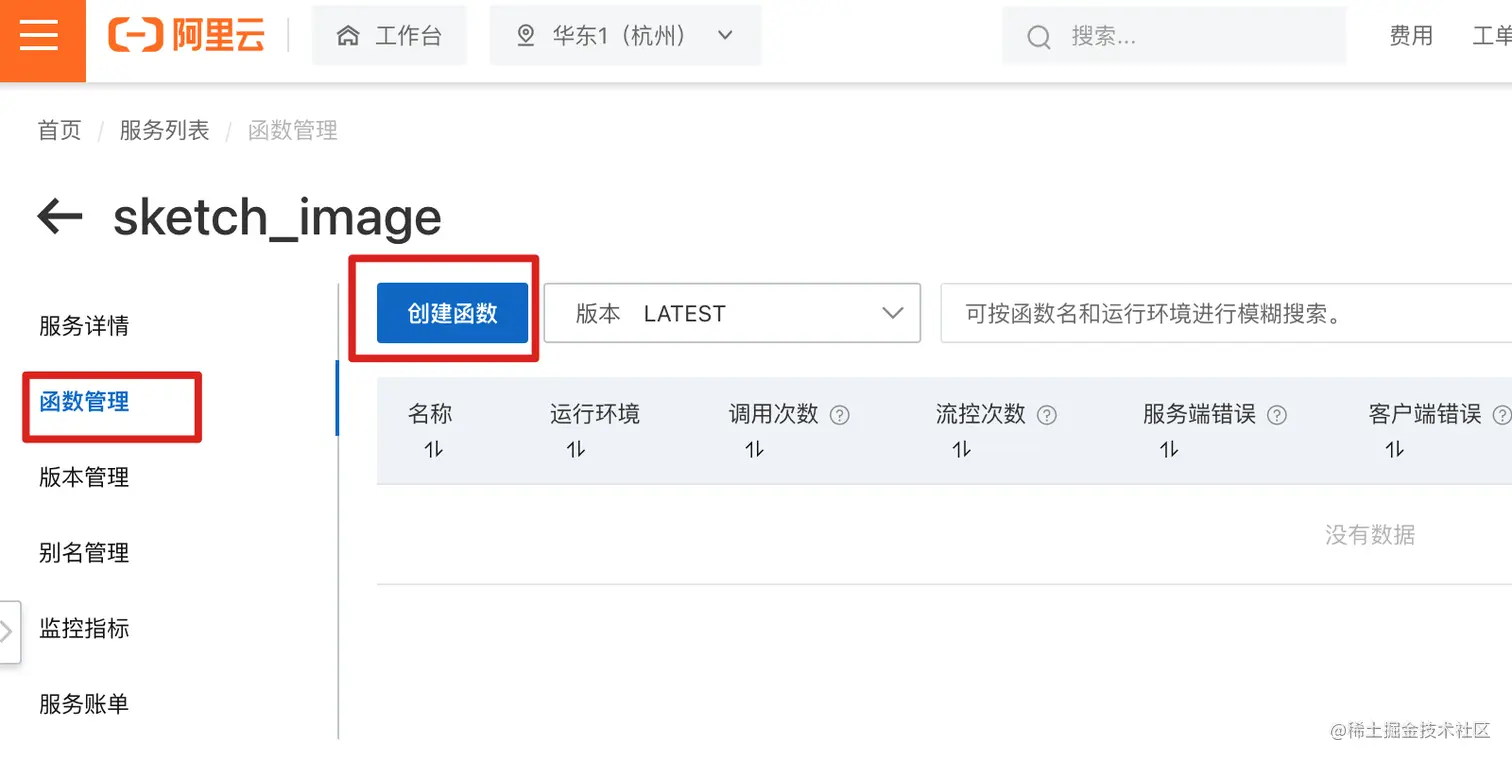Open the orange hamburger main menu

pos(41,38)
